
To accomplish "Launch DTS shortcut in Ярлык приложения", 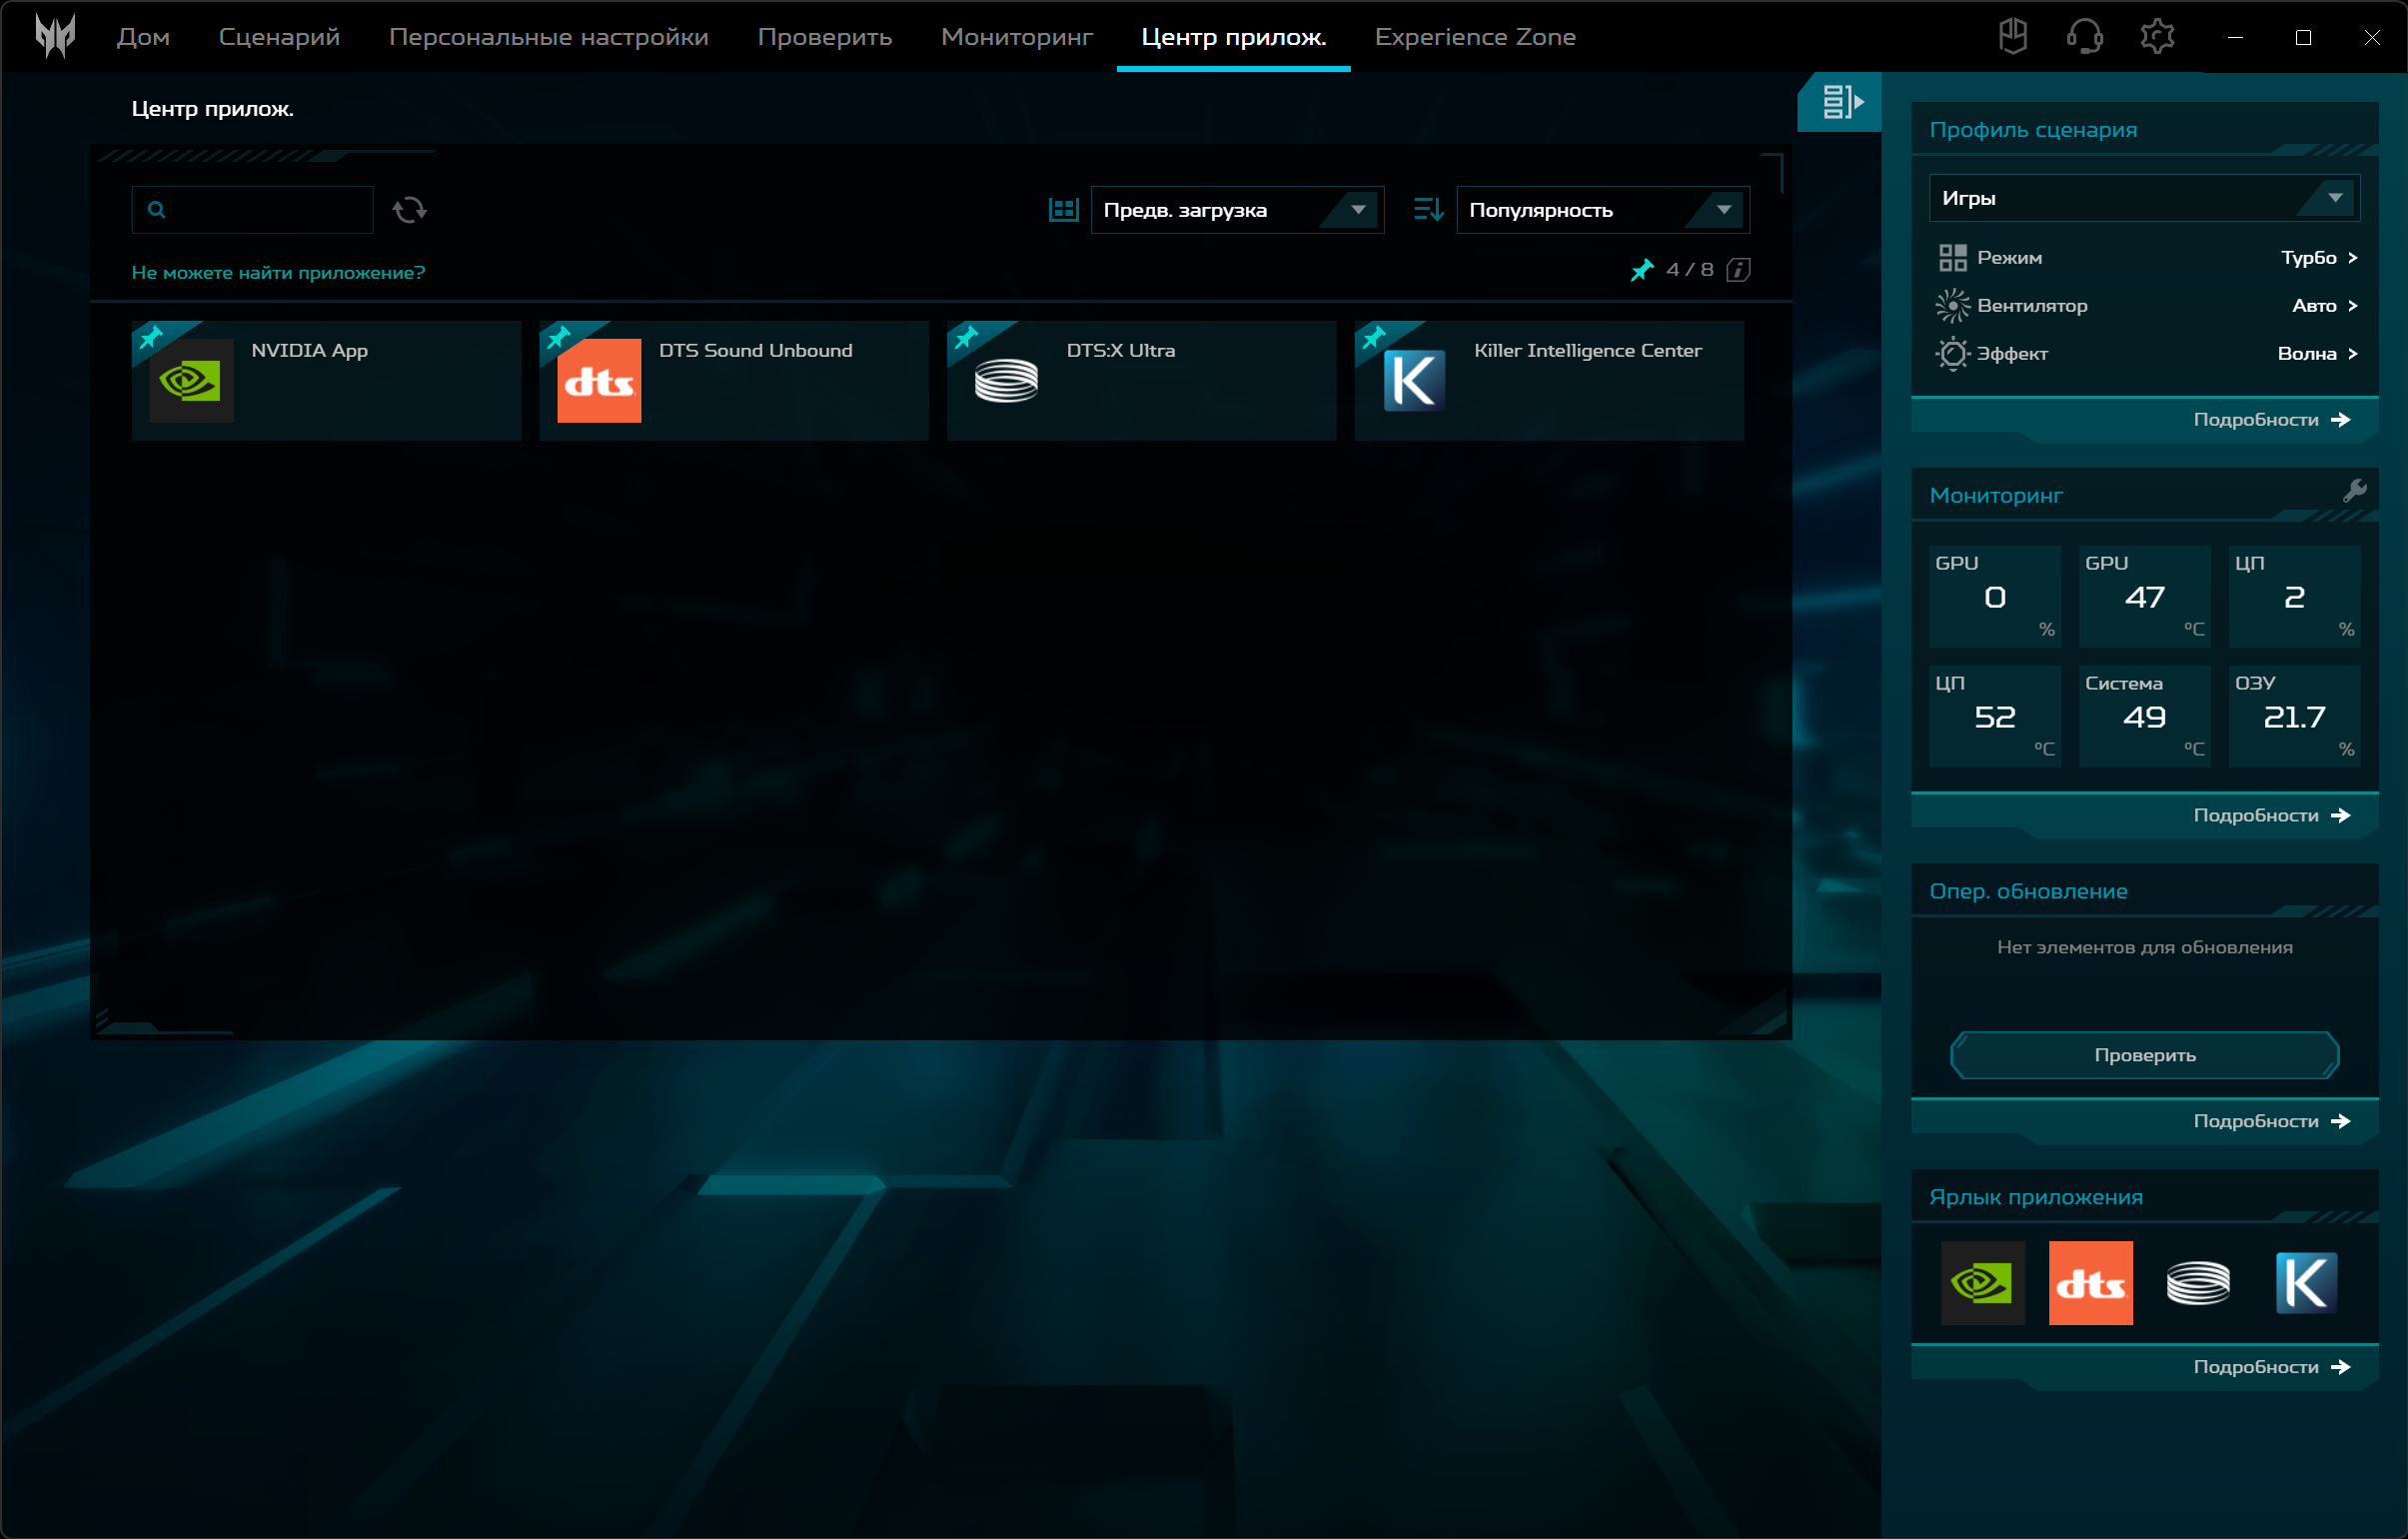I will click(2090, 1283).
